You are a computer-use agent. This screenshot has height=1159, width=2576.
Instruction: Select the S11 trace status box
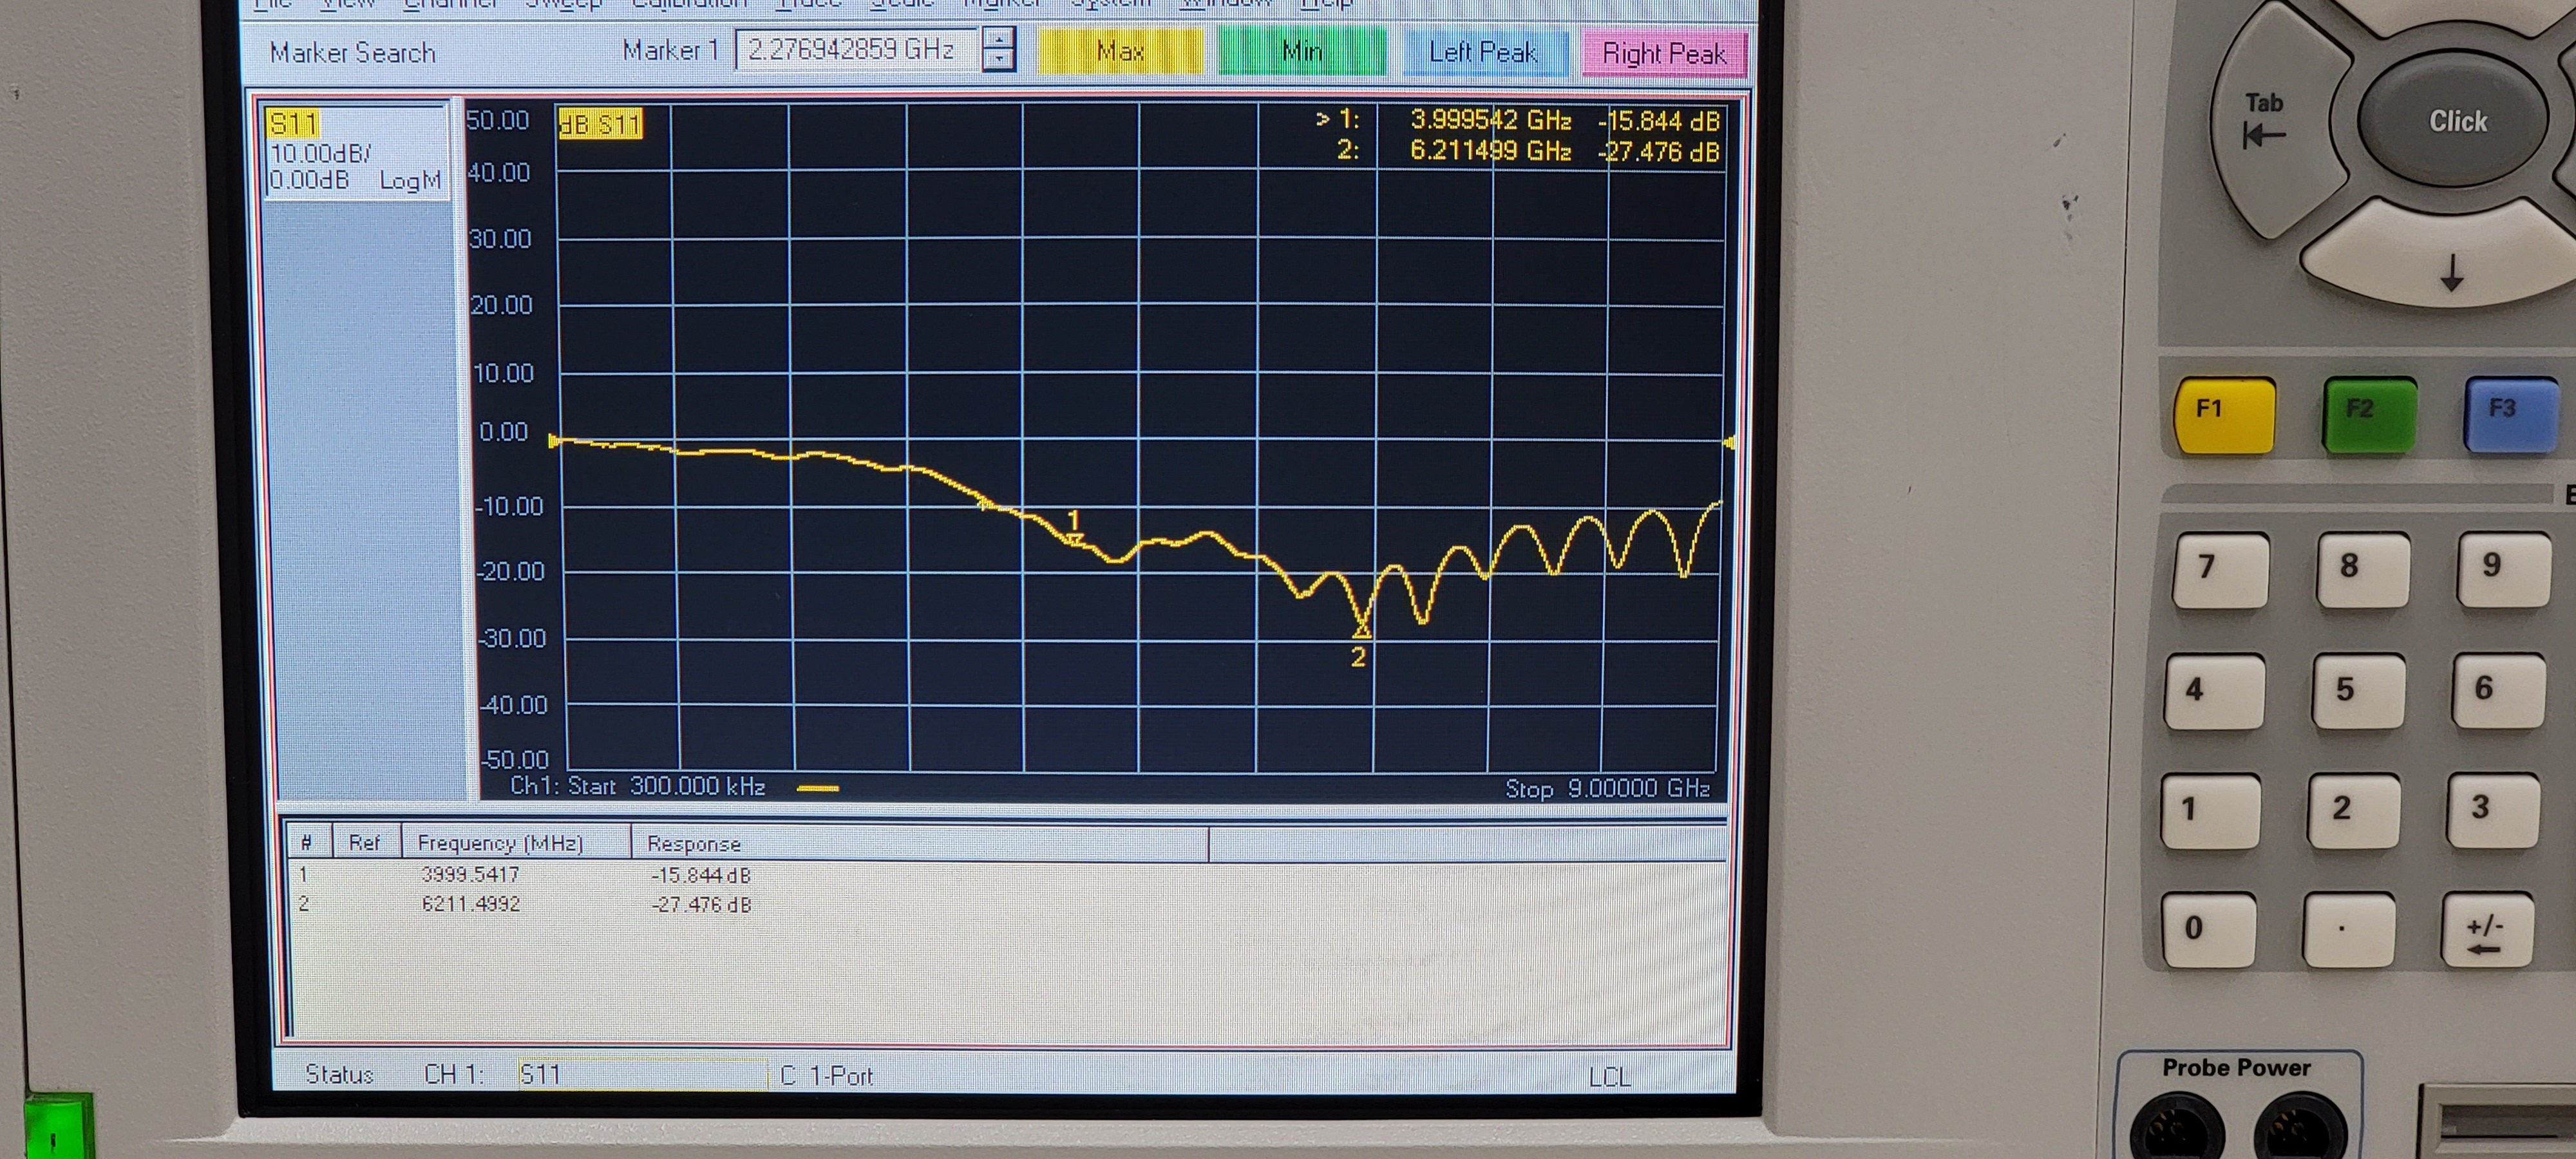pos(354,153)
